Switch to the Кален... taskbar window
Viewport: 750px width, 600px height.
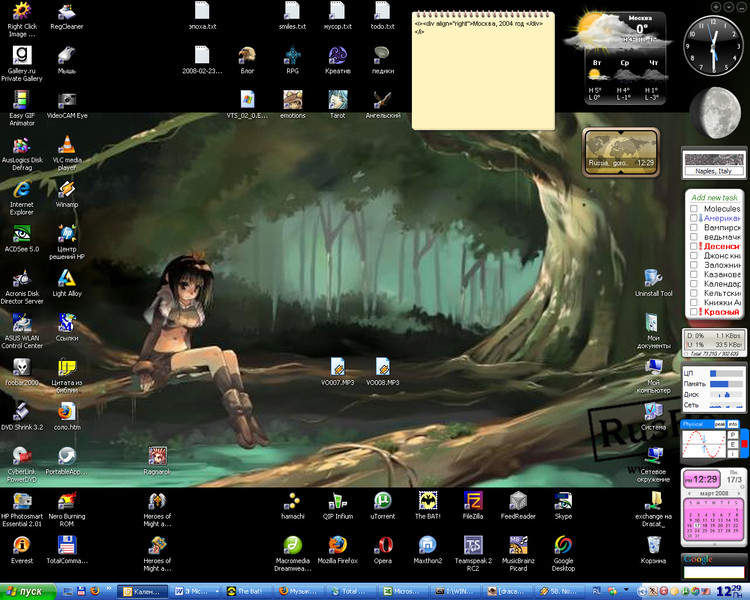(143, 592)
